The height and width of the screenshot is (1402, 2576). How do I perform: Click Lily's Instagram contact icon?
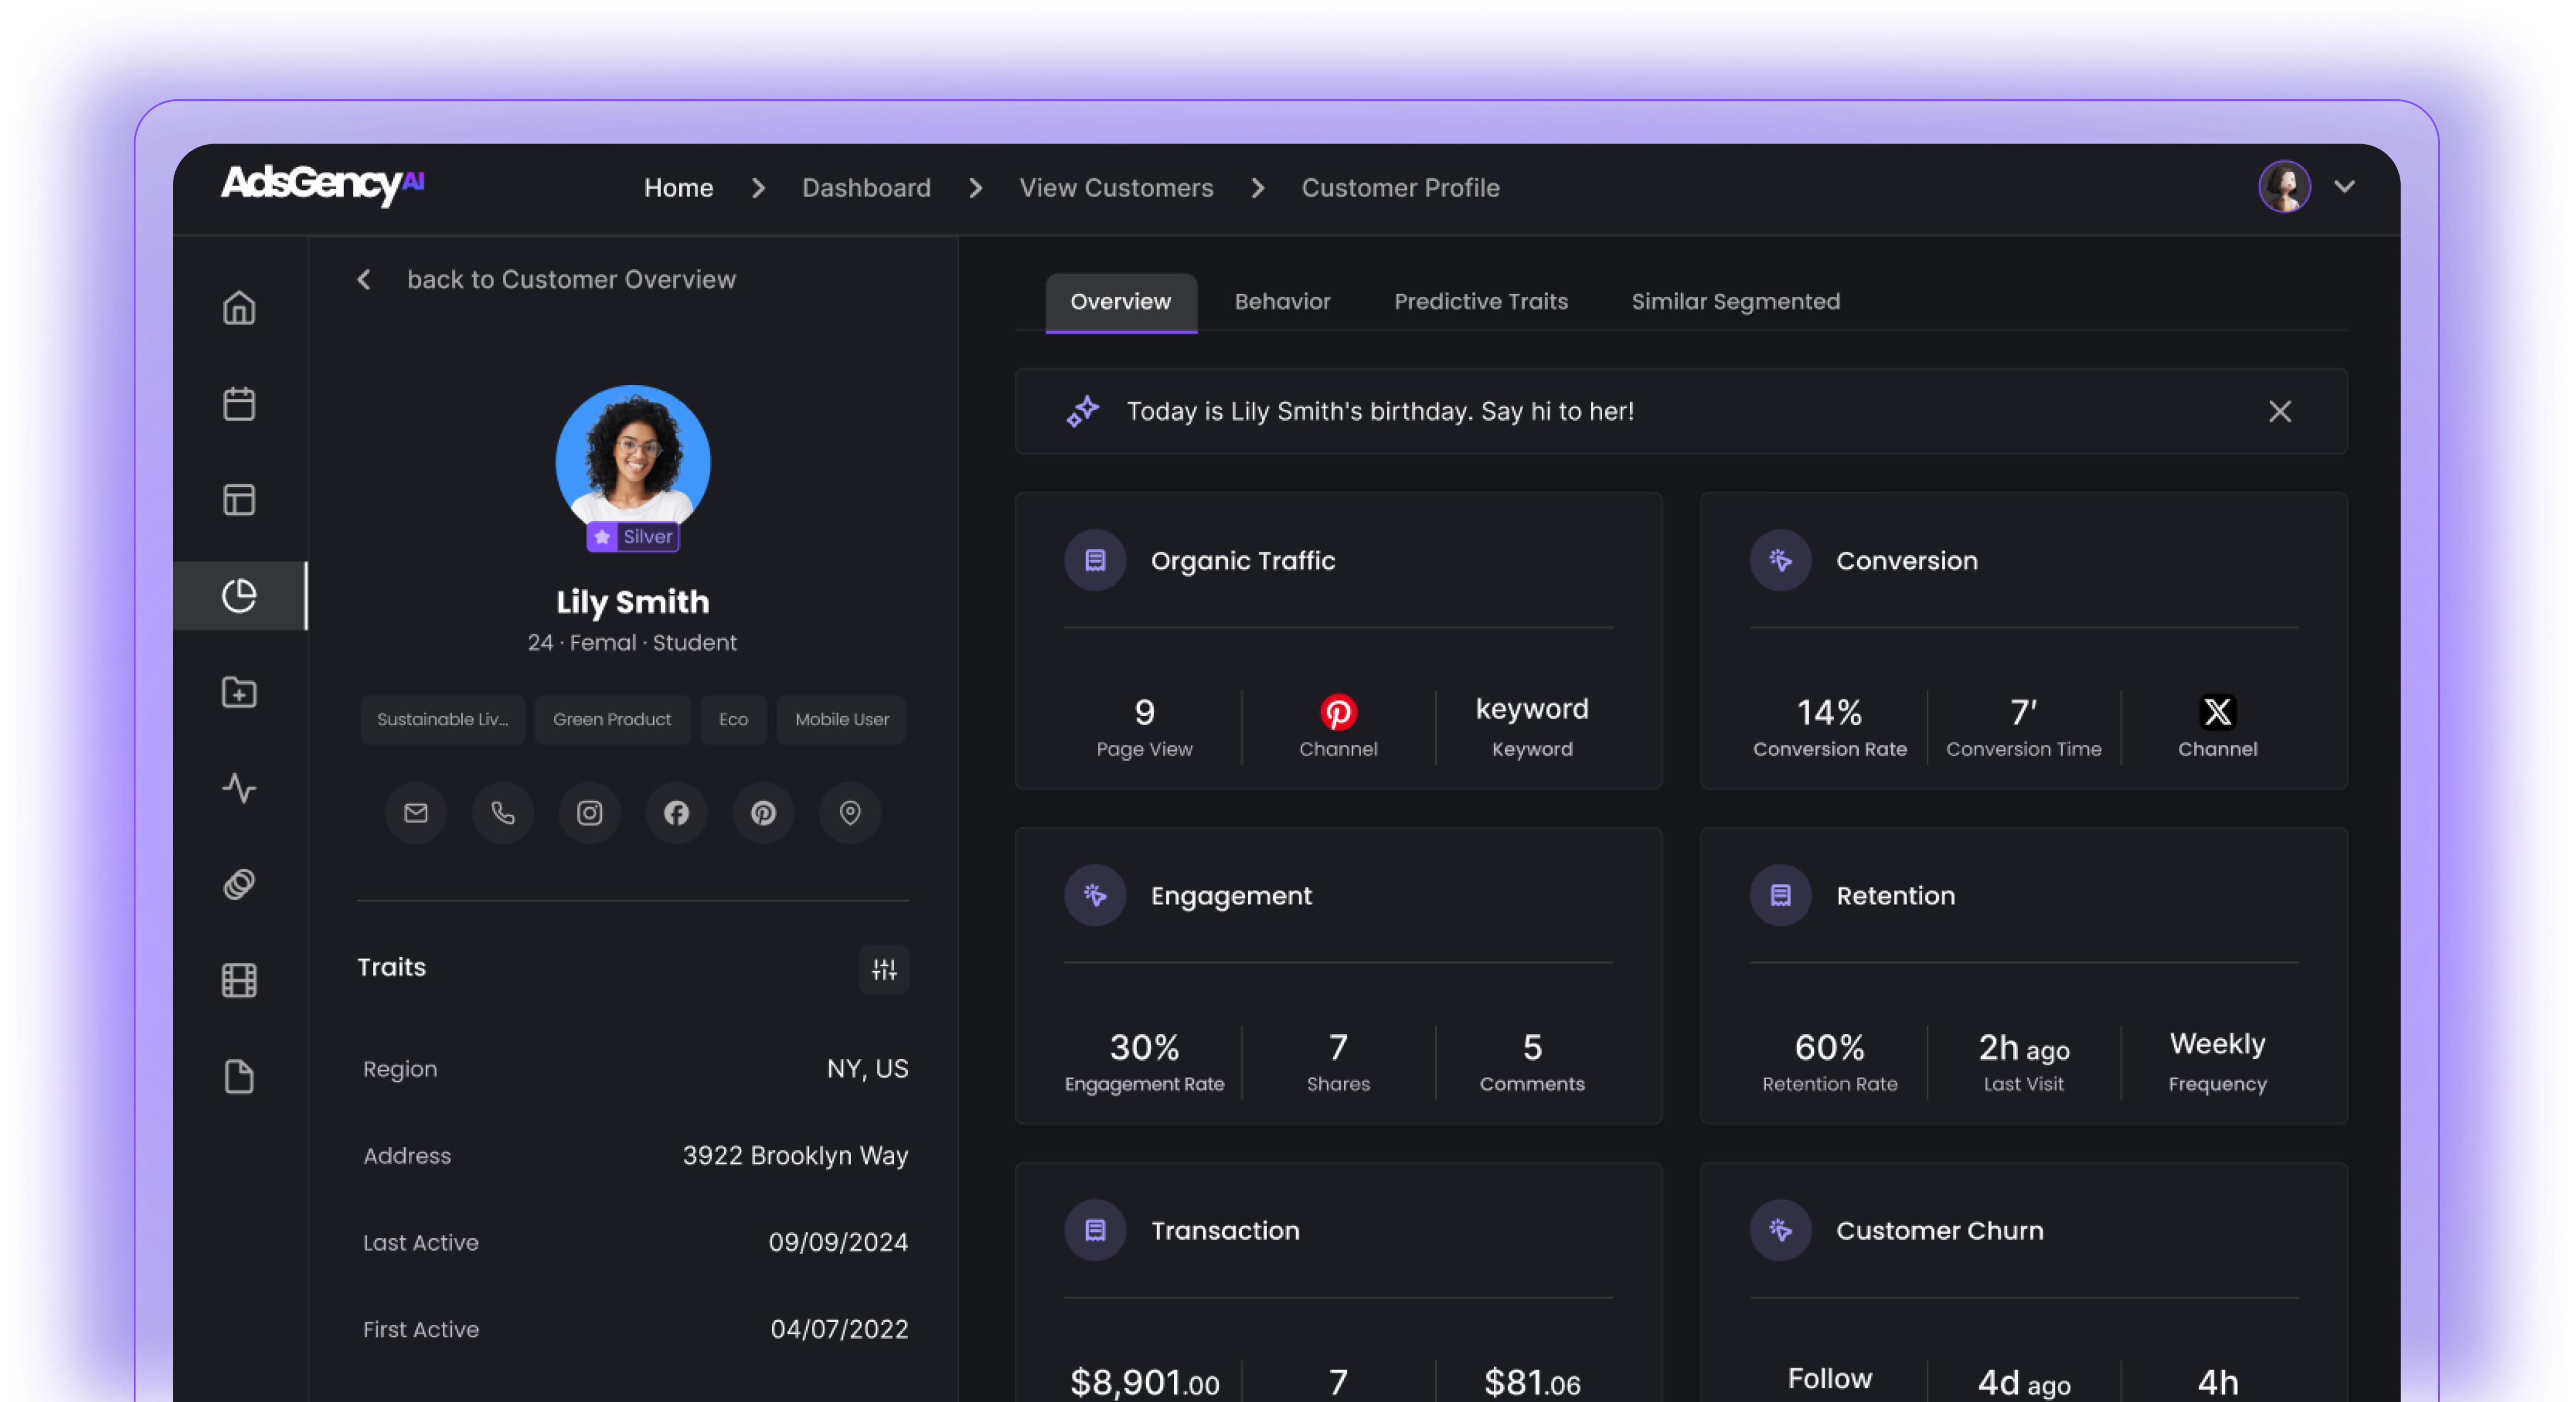[x=590, y=813]
